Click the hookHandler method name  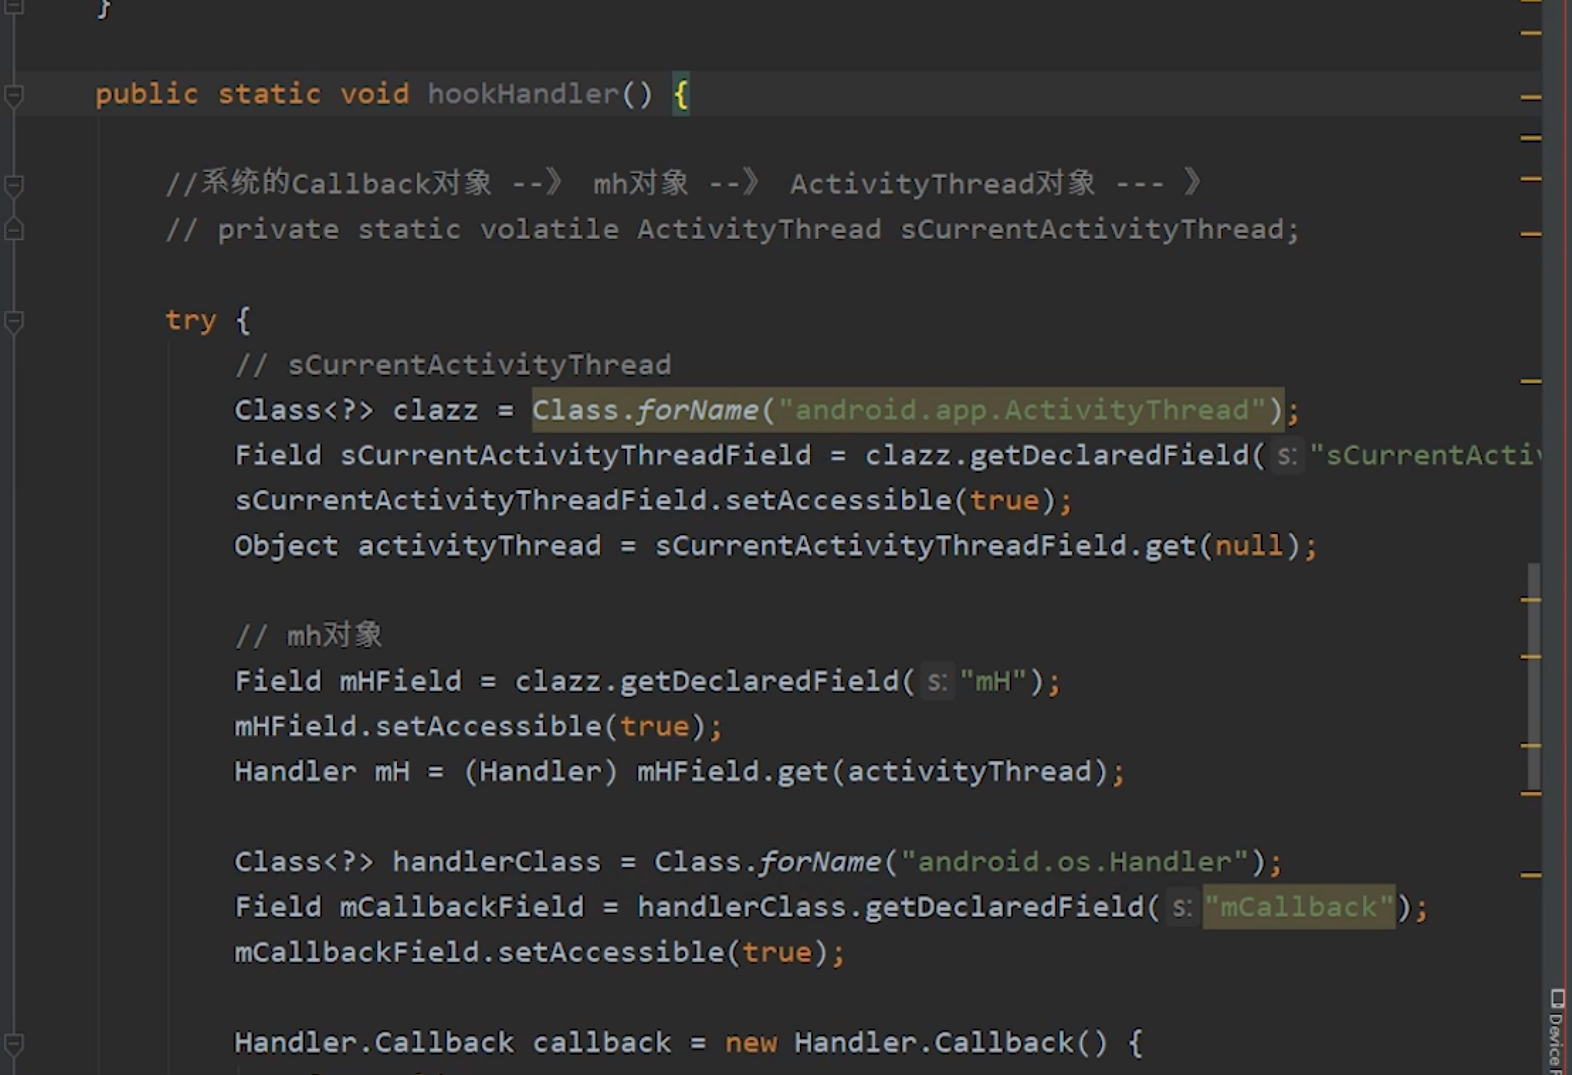point(523,94)
